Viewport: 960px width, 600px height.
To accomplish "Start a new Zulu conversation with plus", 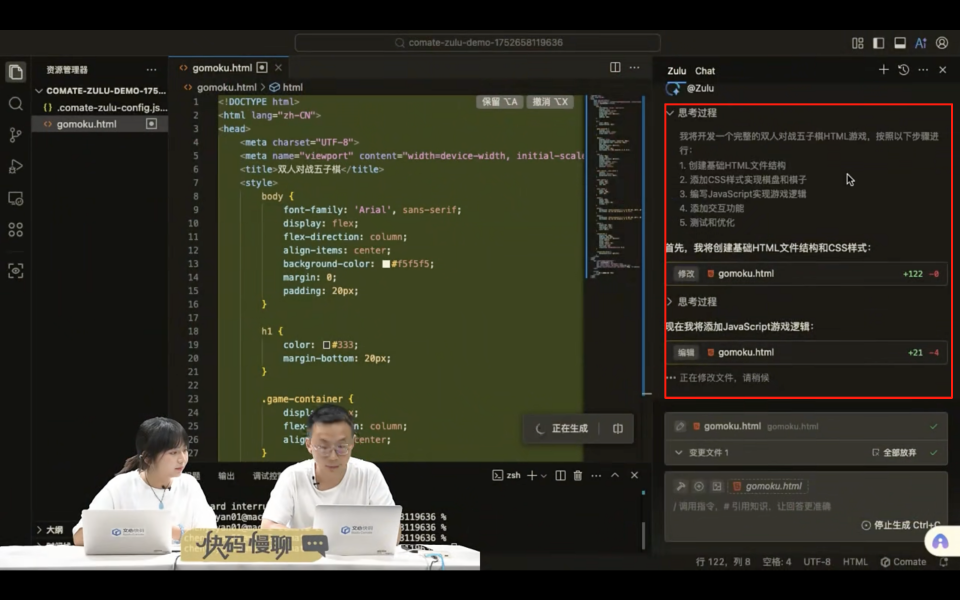I will 883,70.
